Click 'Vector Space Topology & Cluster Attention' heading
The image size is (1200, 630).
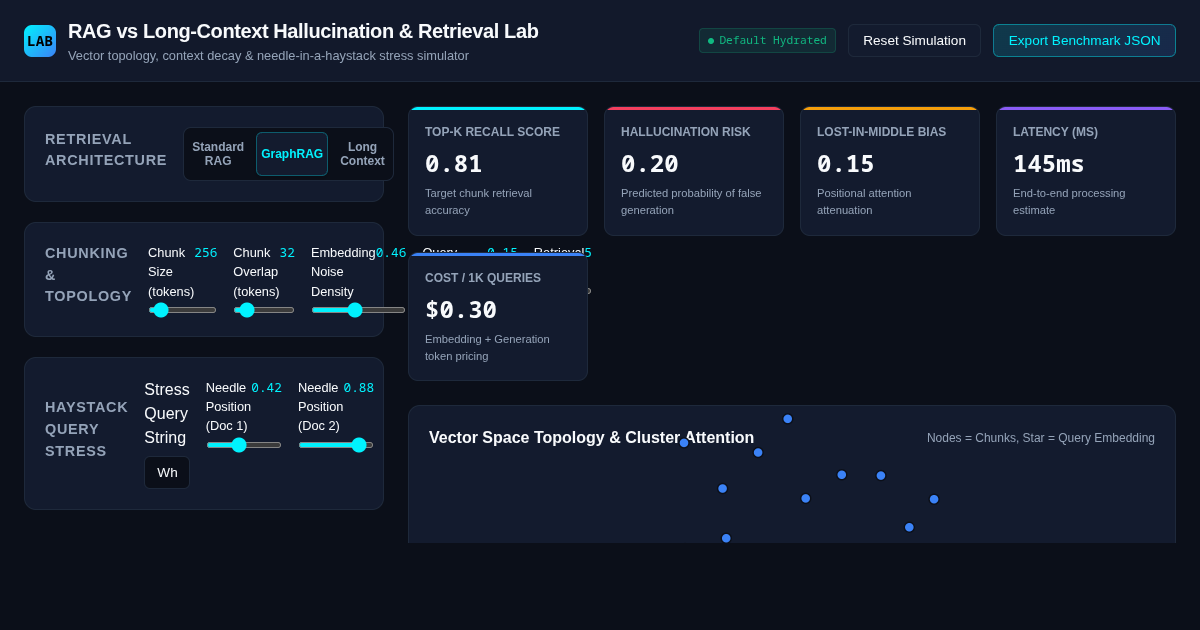591,438
